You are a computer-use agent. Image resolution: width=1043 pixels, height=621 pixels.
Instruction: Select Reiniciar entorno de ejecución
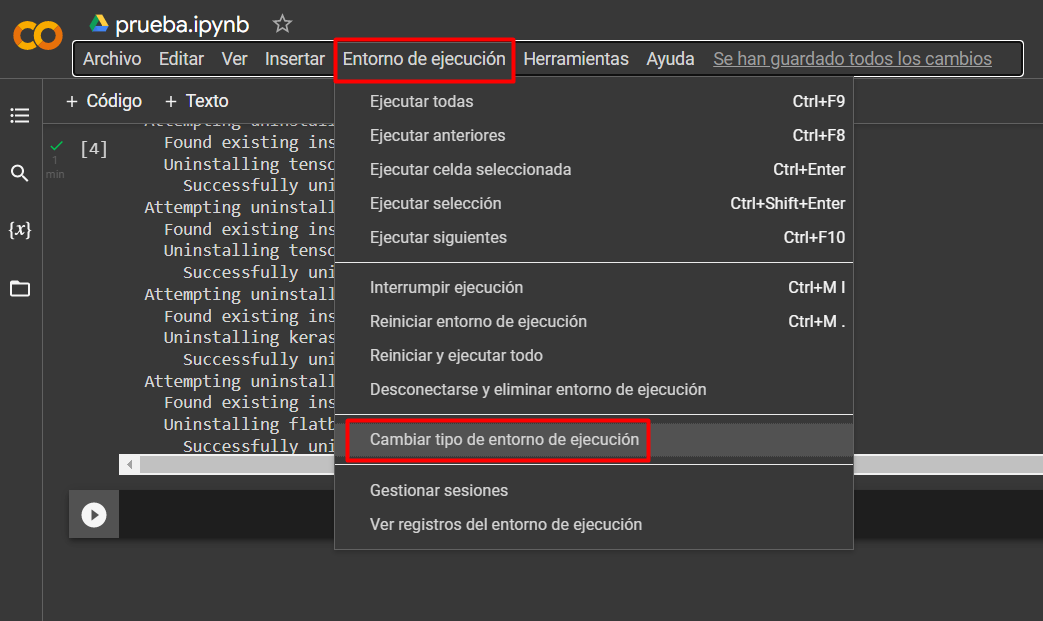click(478, 322)
